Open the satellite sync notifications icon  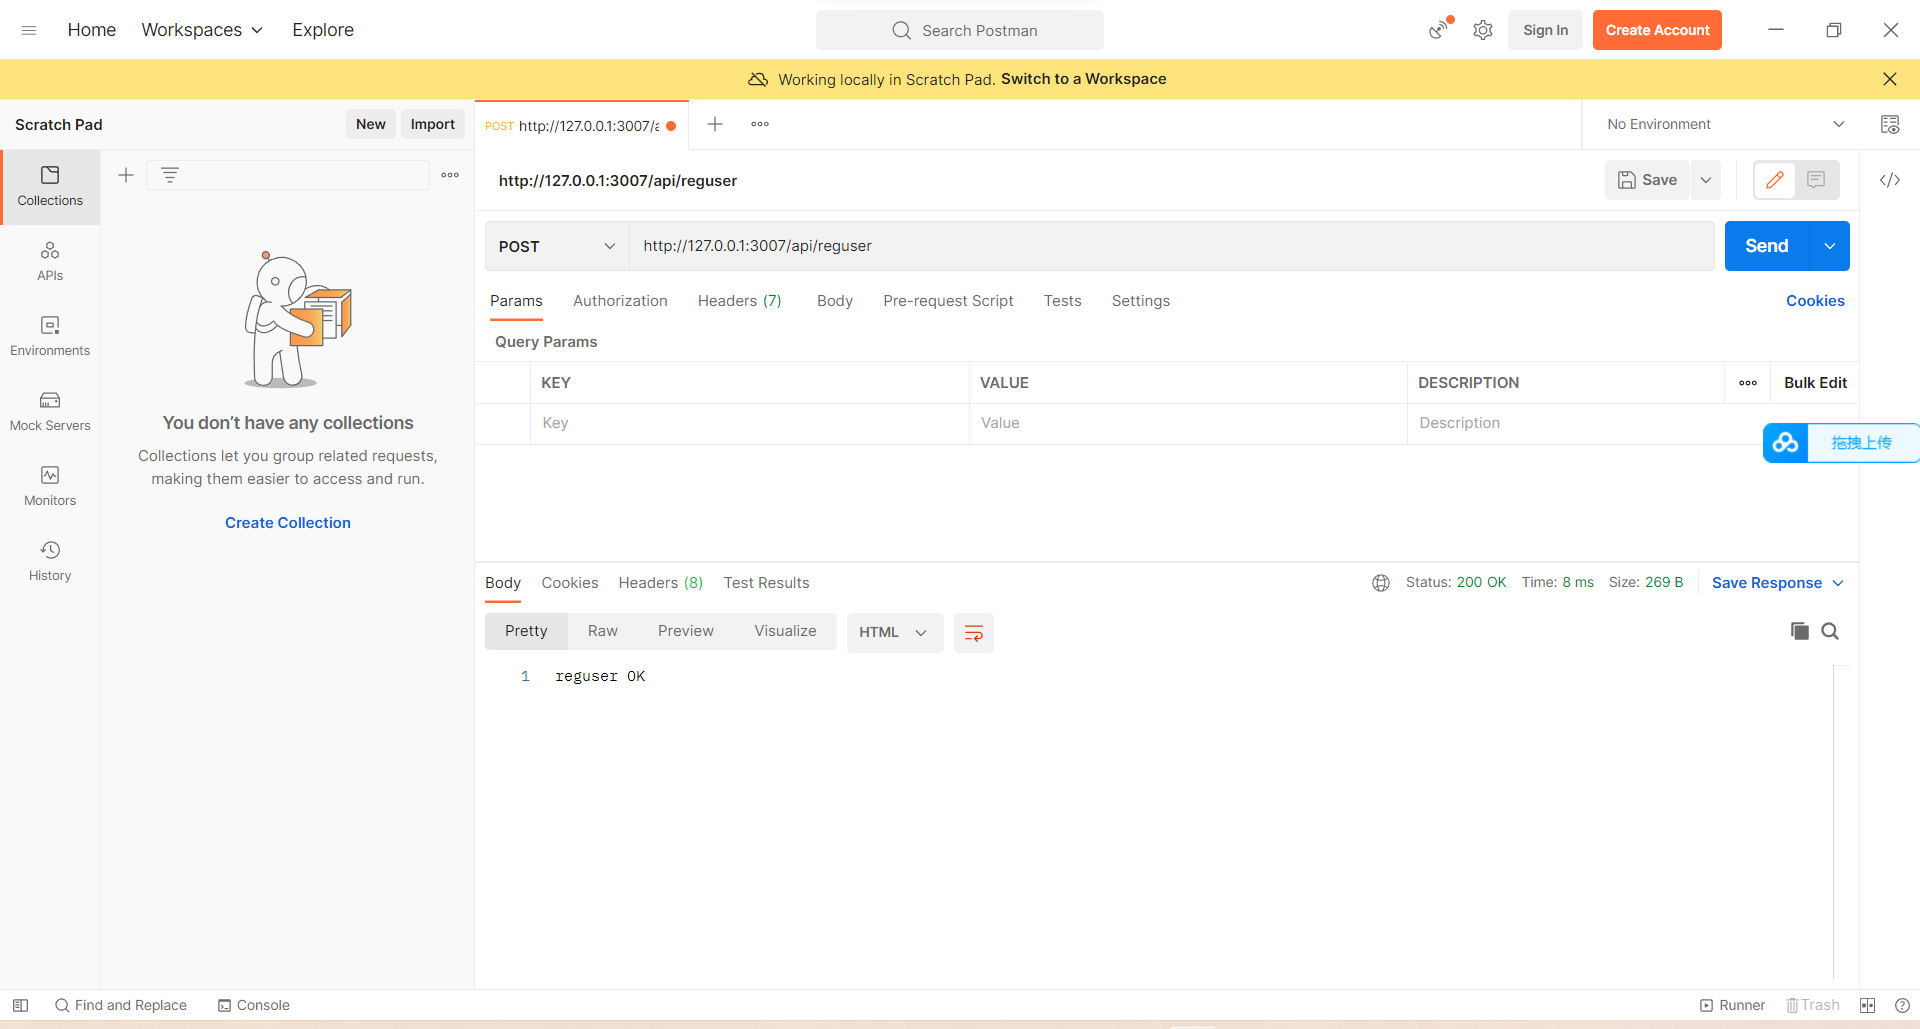point(1439,30)
